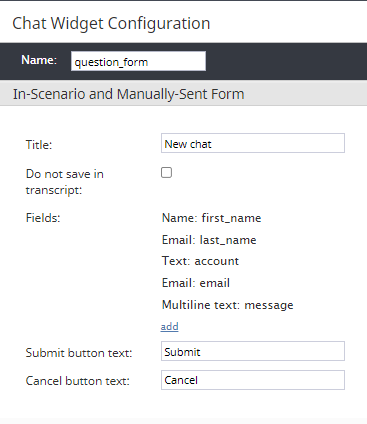Image resolution: width=367 pixels, height=424 pixels.
Task: Click 'In-Scenario and Manually-Sent Form' section header
Action: (129, 94)
